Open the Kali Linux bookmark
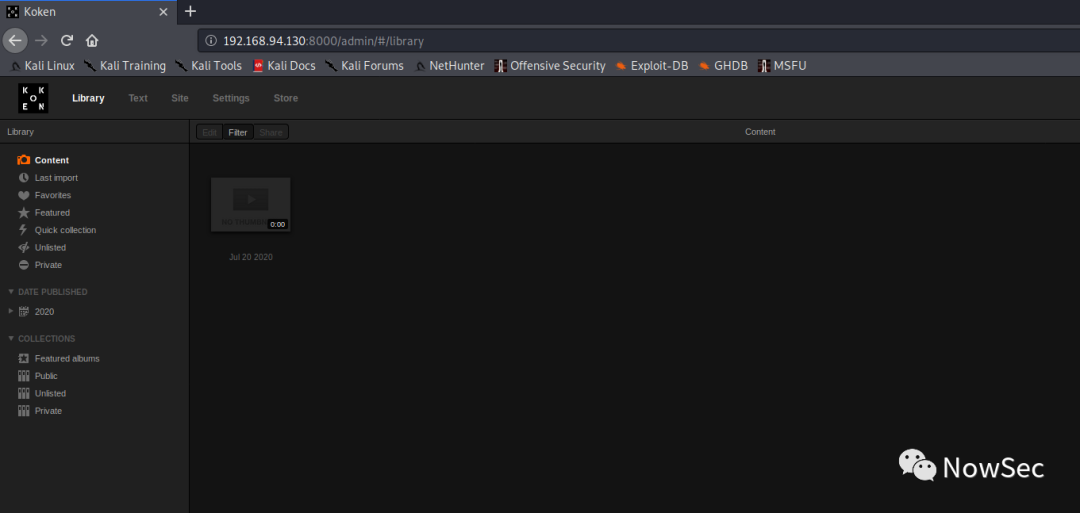The height and width of the screenshot is (513, 1080). click(43, 66)
